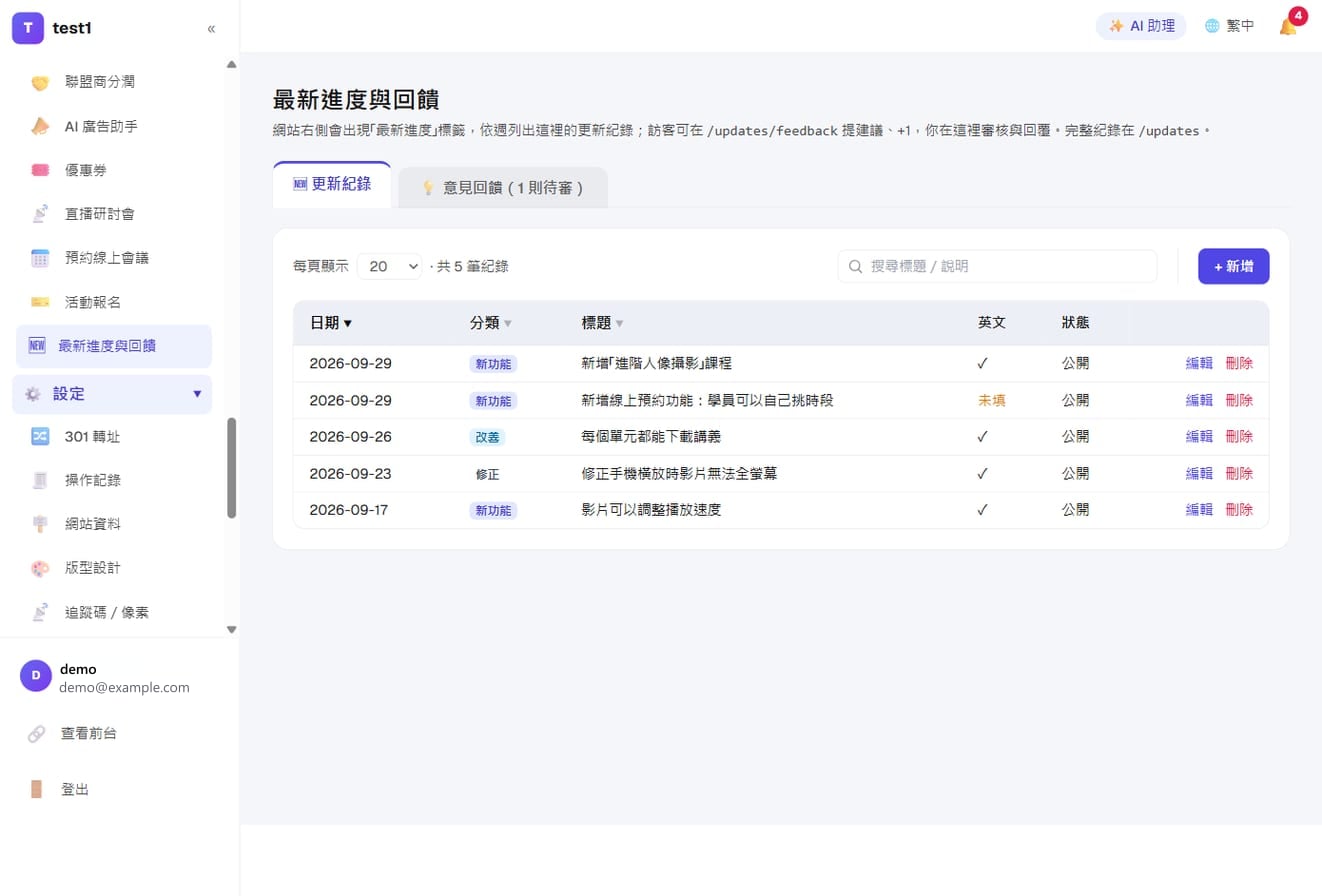
Task: Open the AI 助理 button
Action: (x=1141, y=26)
